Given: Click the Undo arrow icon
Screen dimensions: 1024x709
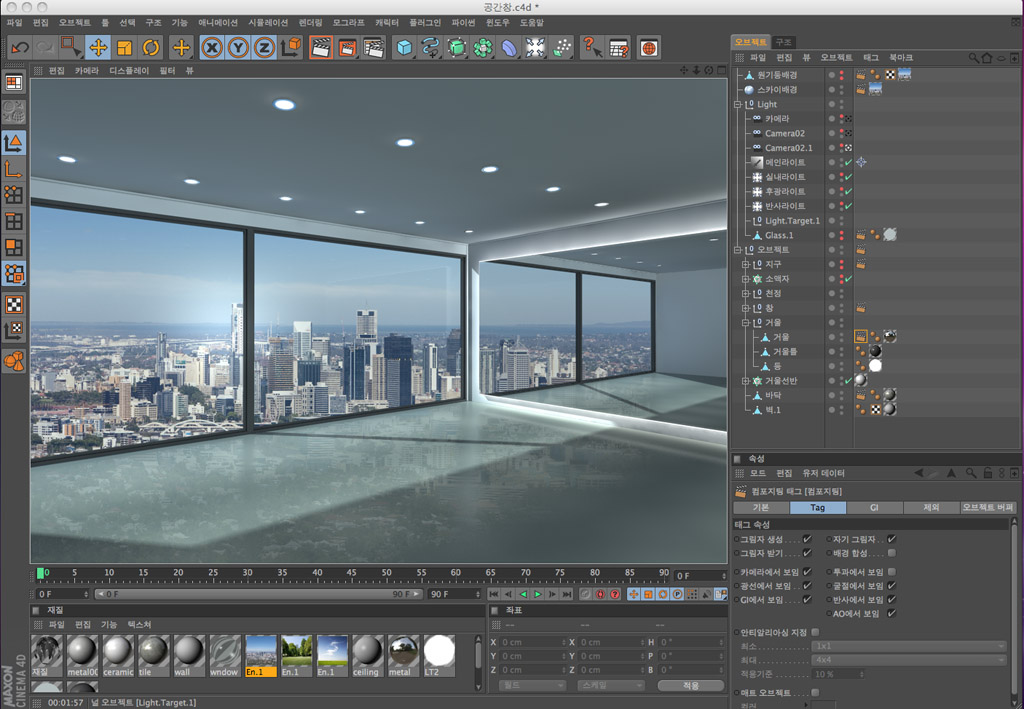Looking at the screenshot, I should coord(19,47).
